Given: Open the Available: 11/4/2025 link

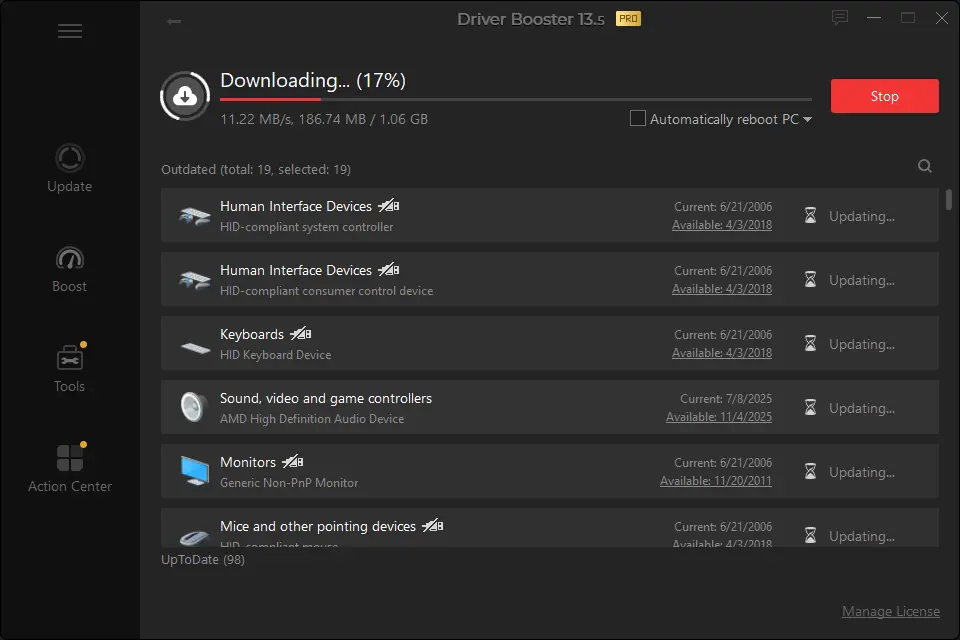Looking at the screenshot, I should pyautogui.click(x=719, y=416).
